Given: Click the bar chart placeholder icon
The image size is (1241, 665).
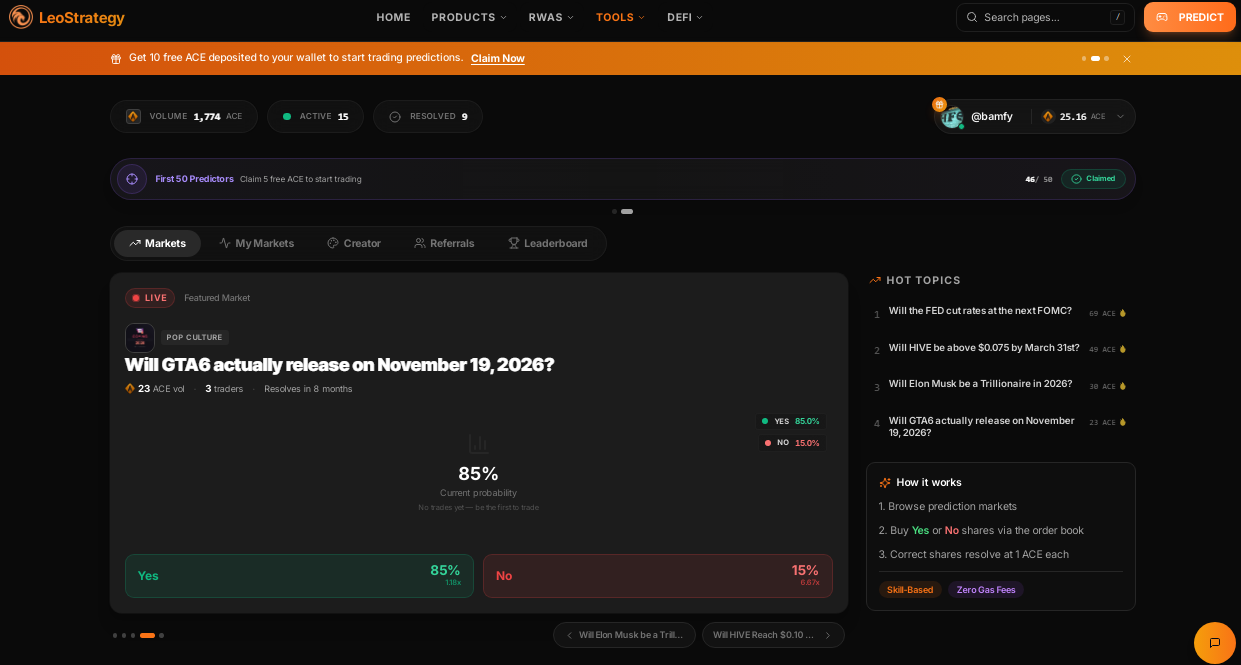Looking at the screenshot, I should 478,444.
